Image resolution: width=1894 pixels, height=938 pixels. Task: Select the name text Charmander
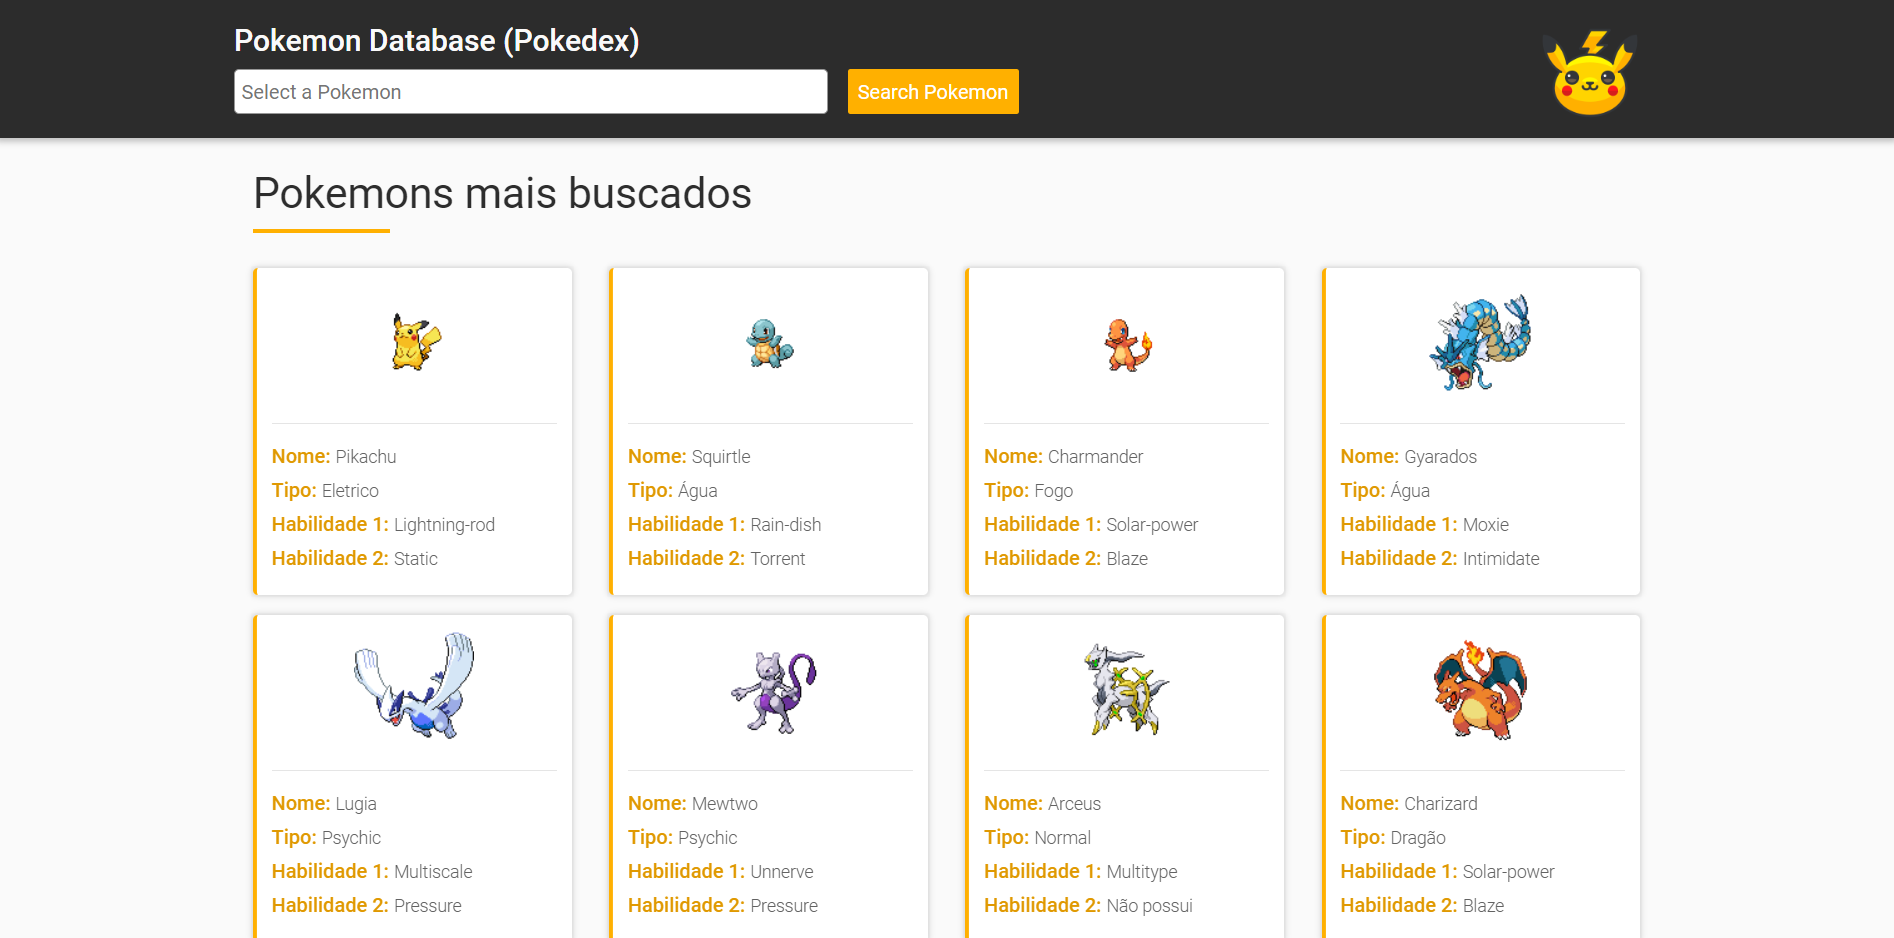[x=1095, y=457]
